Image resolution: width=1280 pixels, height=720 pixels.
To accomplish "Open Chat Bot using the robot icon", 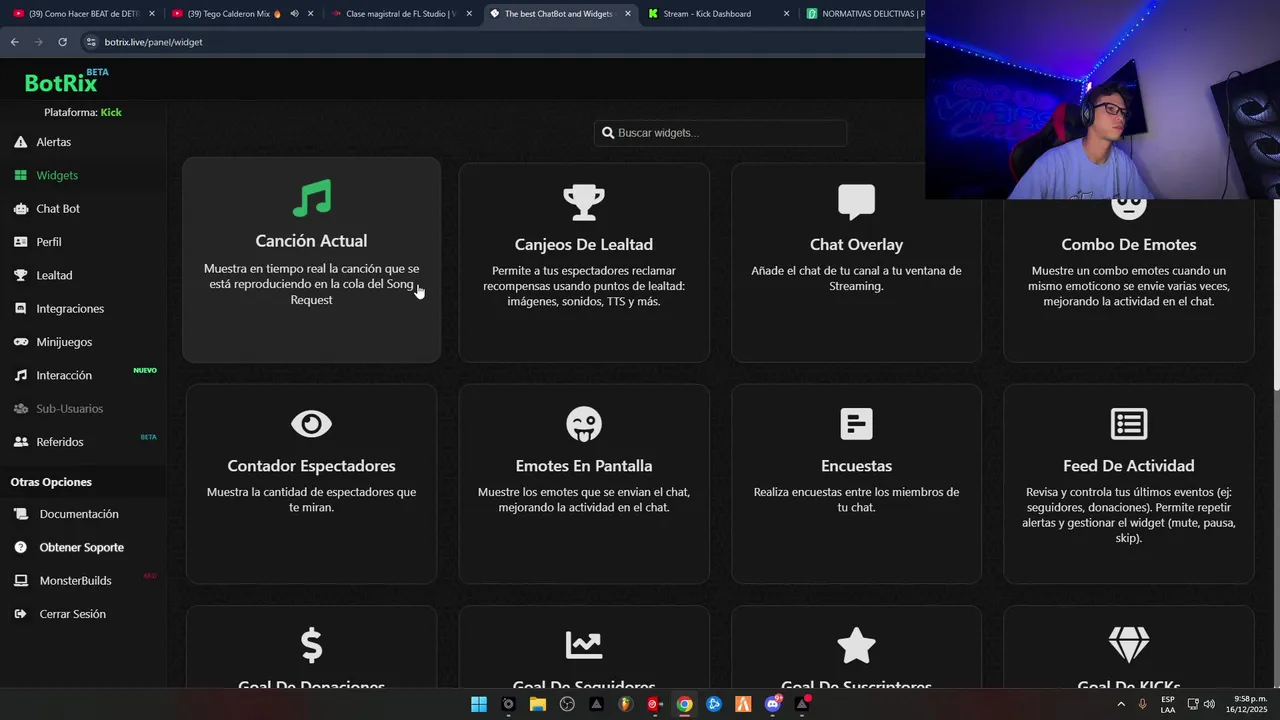I will [20, 209].
